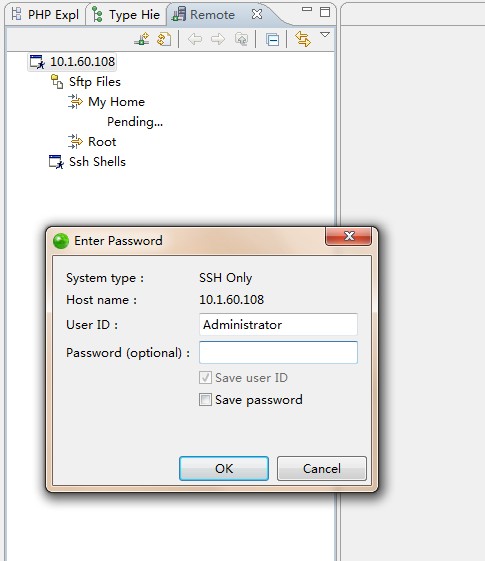Click the Sftp Files subsystem icon
Image resolution: width=485 pixels, height=561 pixels.
[57, 81]
